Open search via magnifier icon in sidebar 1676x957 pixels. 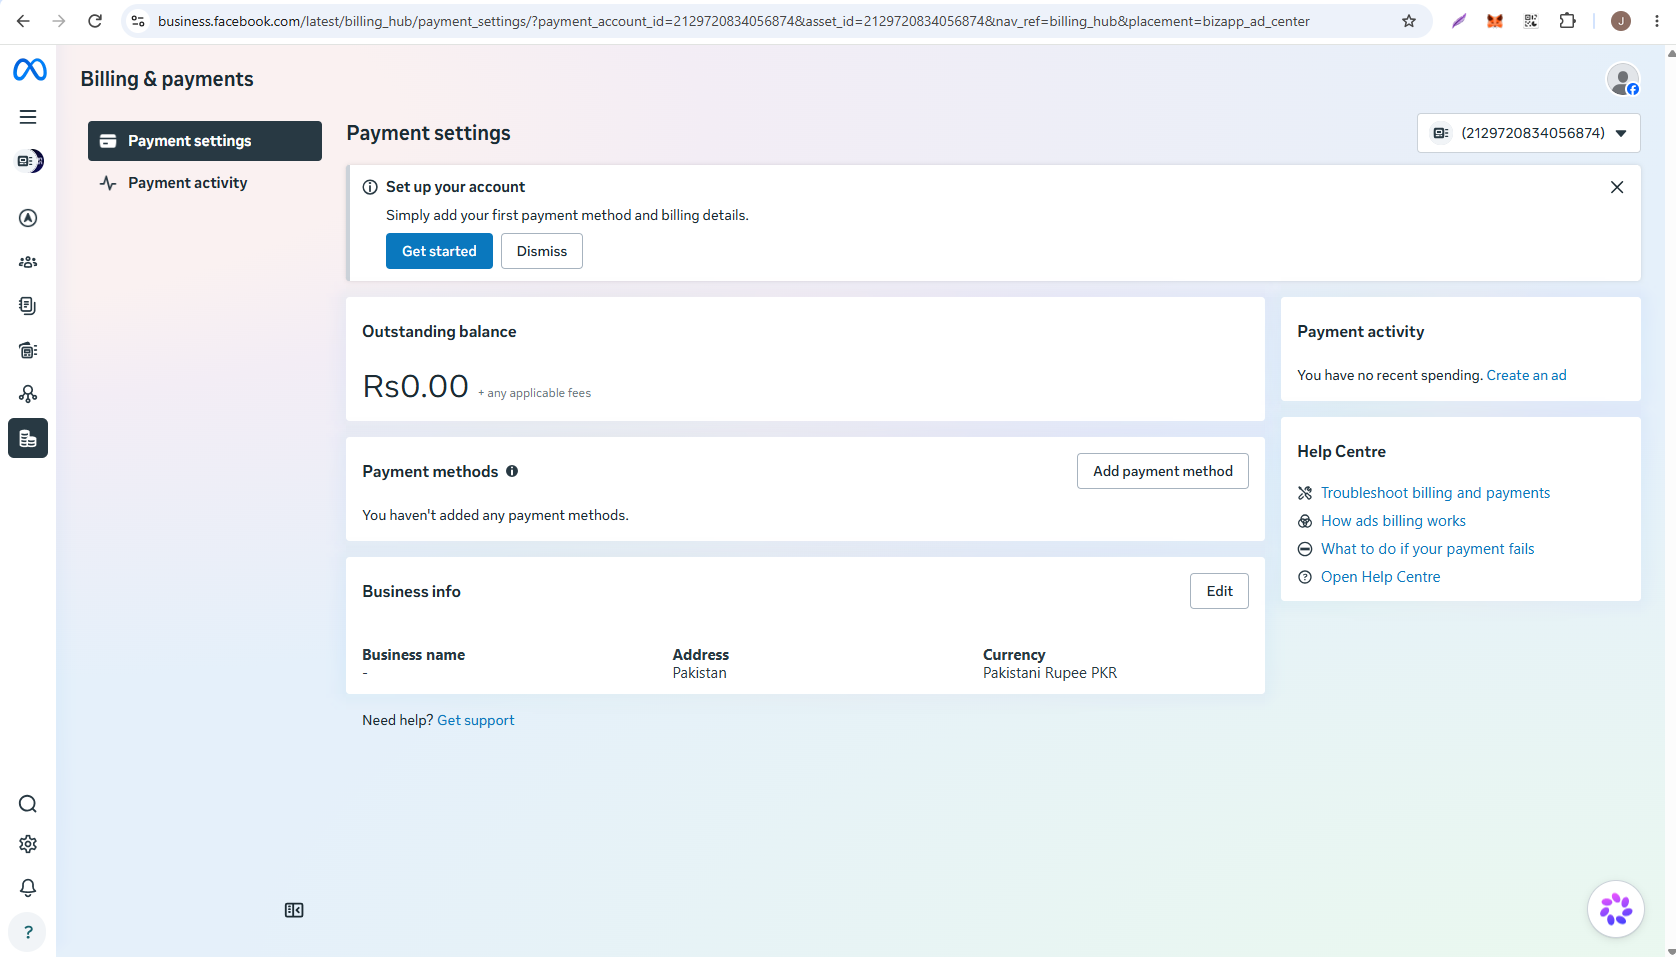28,804
